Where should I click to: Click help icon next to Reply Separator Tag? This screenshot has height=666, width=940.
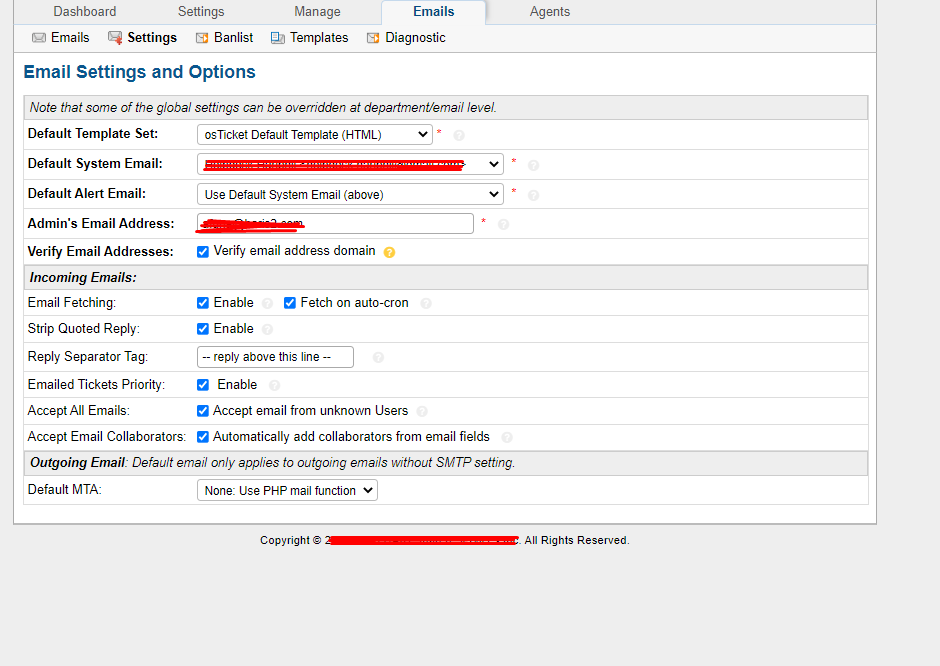(x=378, y=357)
